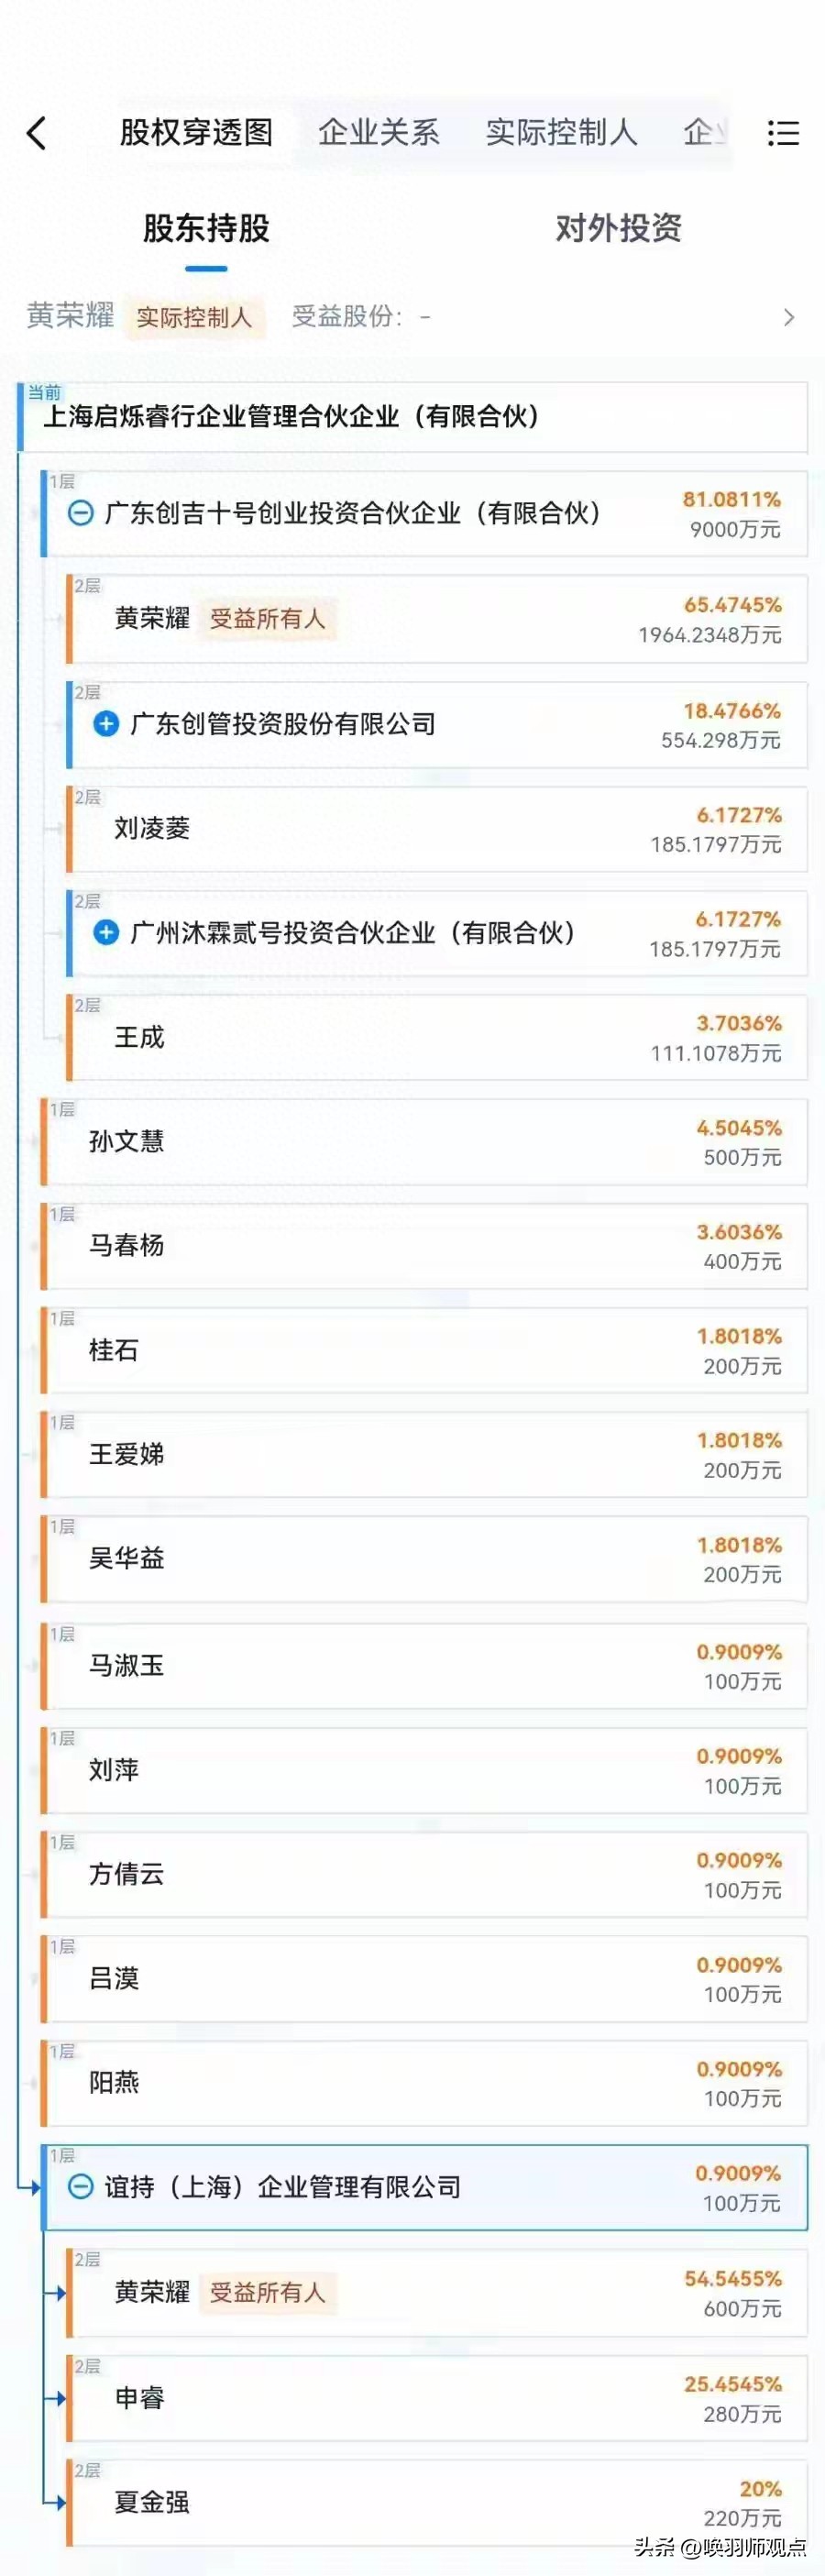
Task: Open shareholder 孙文慧 entry
Action: point(127,1142)
